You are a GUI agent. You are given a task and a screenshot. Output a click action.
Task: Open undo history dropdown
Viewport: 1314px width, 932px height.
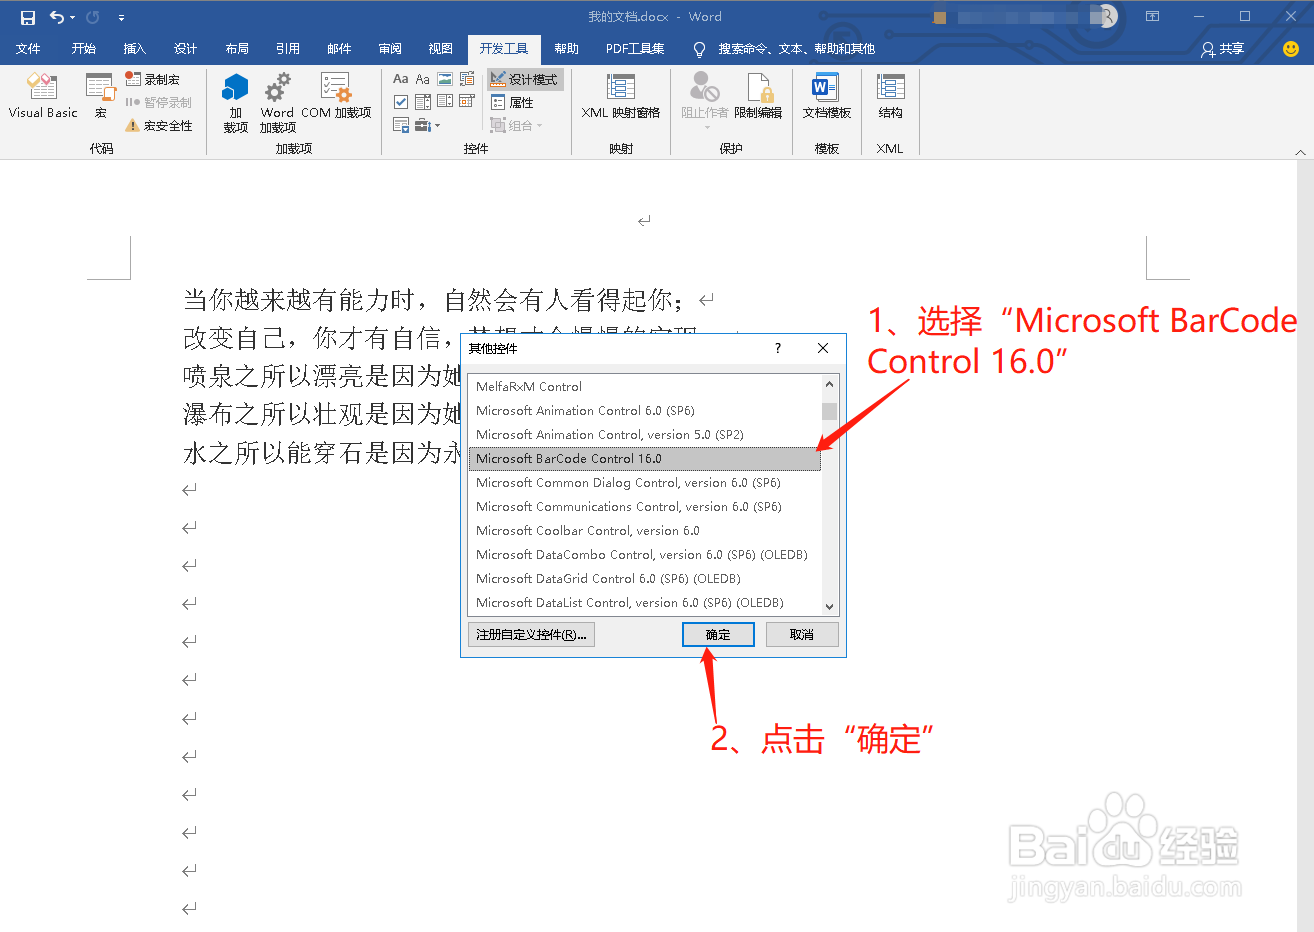[72, 17]
